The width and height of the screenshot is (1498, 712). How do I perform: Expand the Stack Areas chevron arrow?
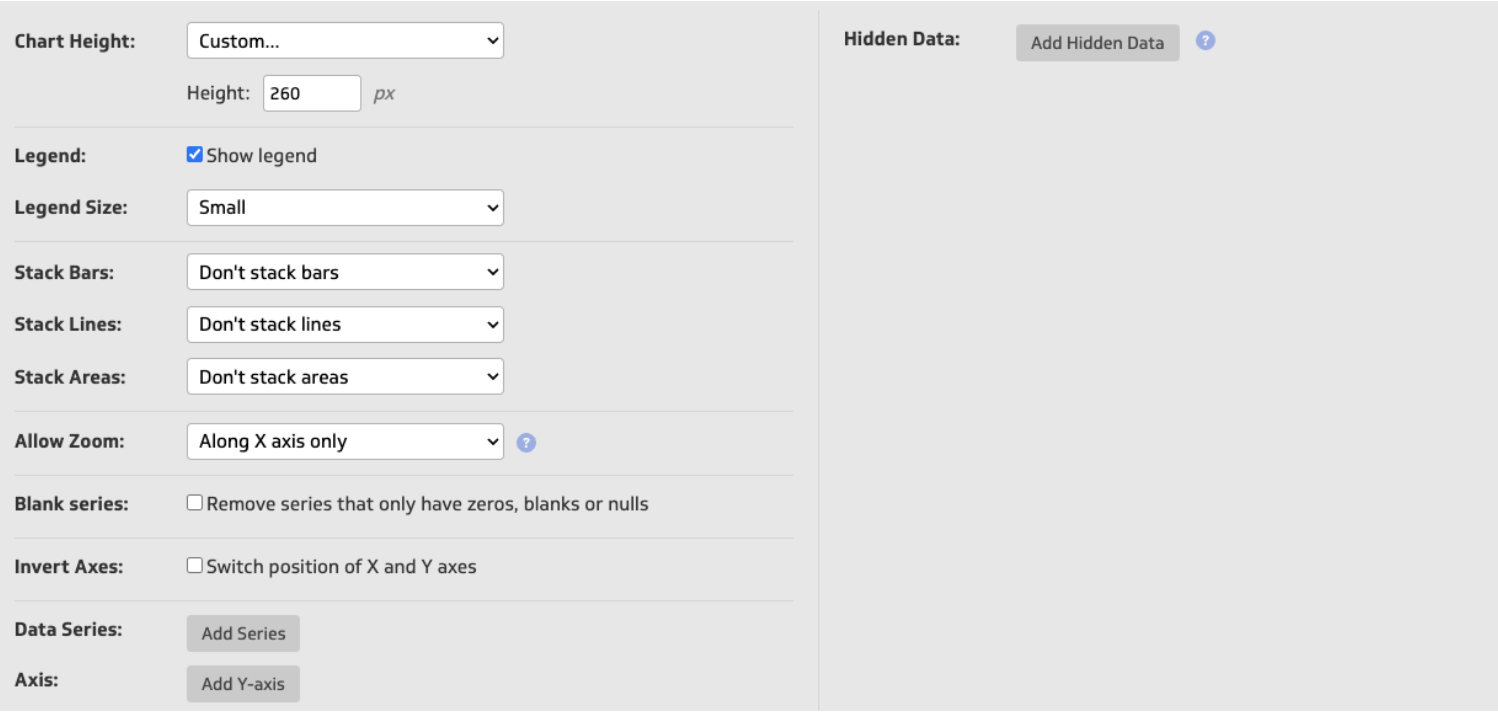point(492,376)
